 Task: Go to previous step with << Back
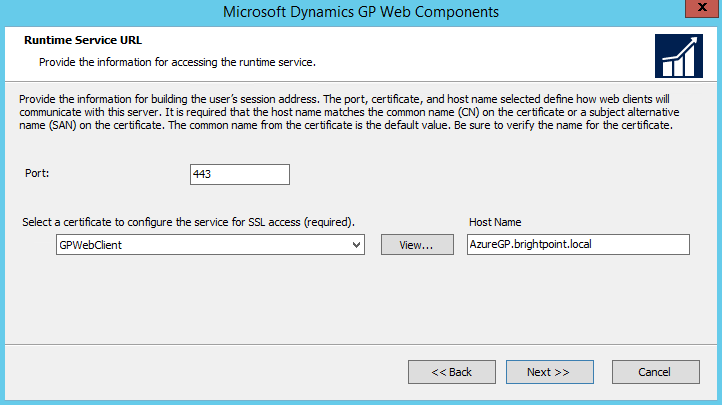(x=451, y=372)
